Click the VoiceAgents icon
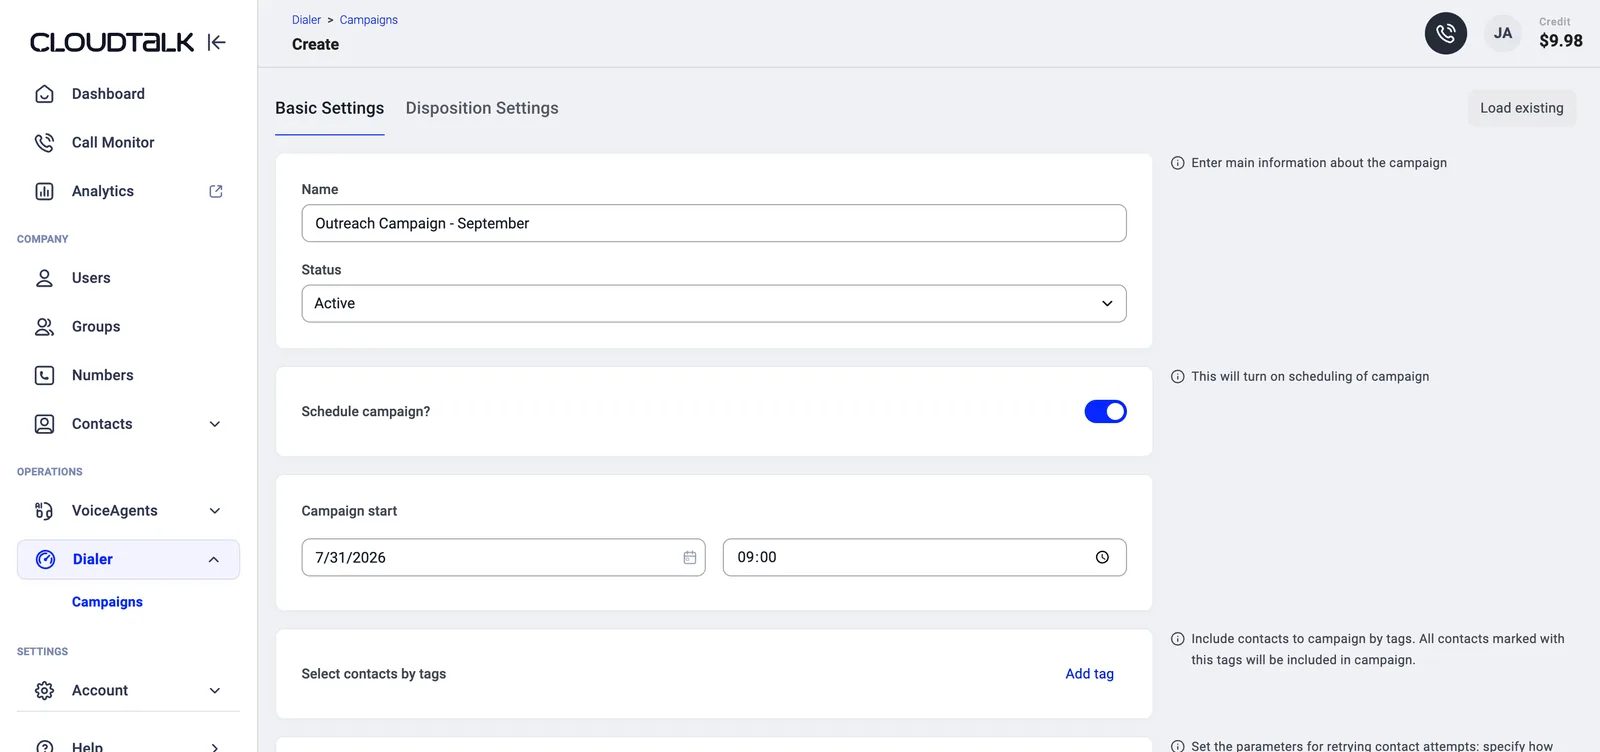Image resolution: width=1600 pixels, height=752 pixels. pos(44,511)
